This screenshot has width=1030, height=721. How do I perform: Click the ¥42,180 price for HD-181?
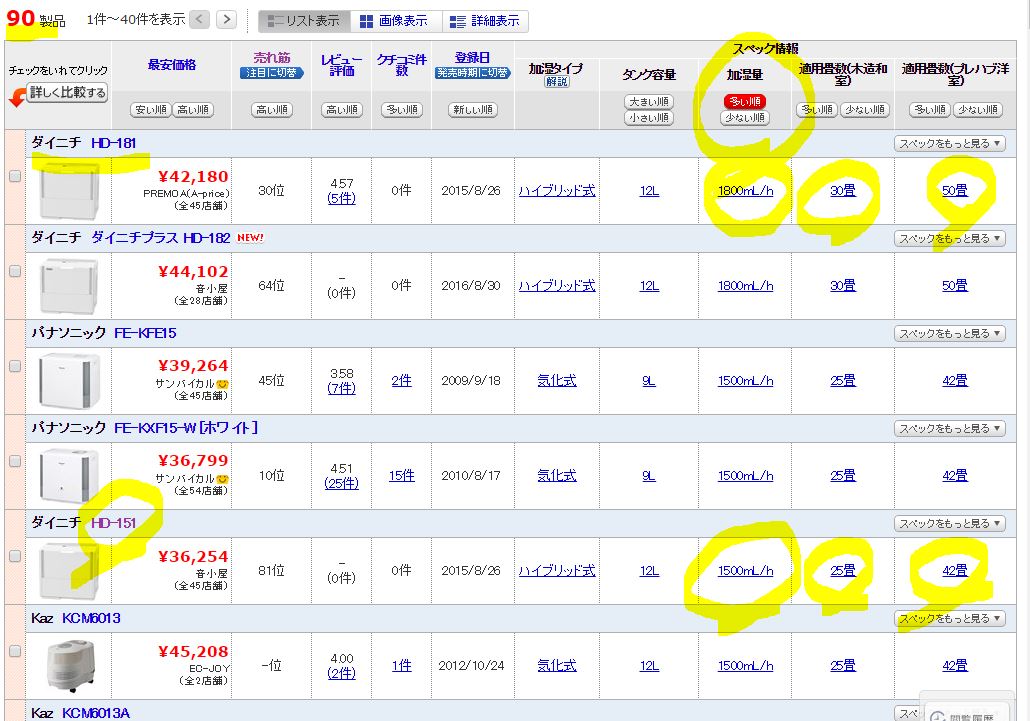point(193,177)
